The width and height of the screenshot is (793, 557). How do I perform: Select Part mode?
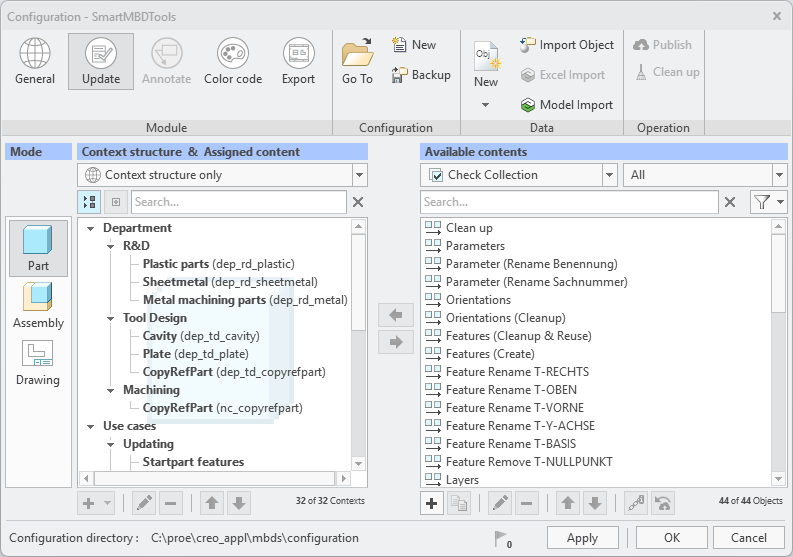click(38, 248)
